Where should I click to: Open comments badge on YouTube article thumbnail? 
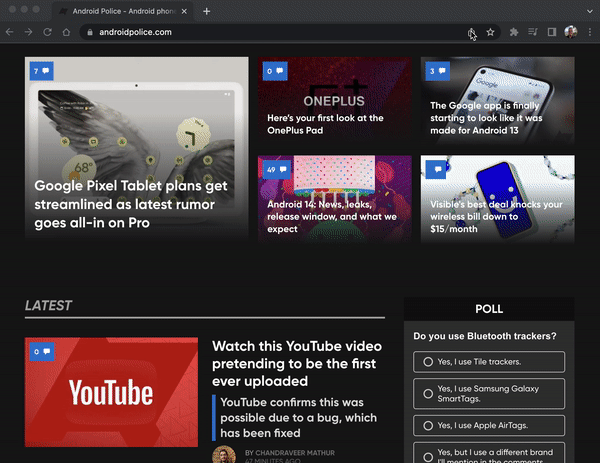[42, 351]
